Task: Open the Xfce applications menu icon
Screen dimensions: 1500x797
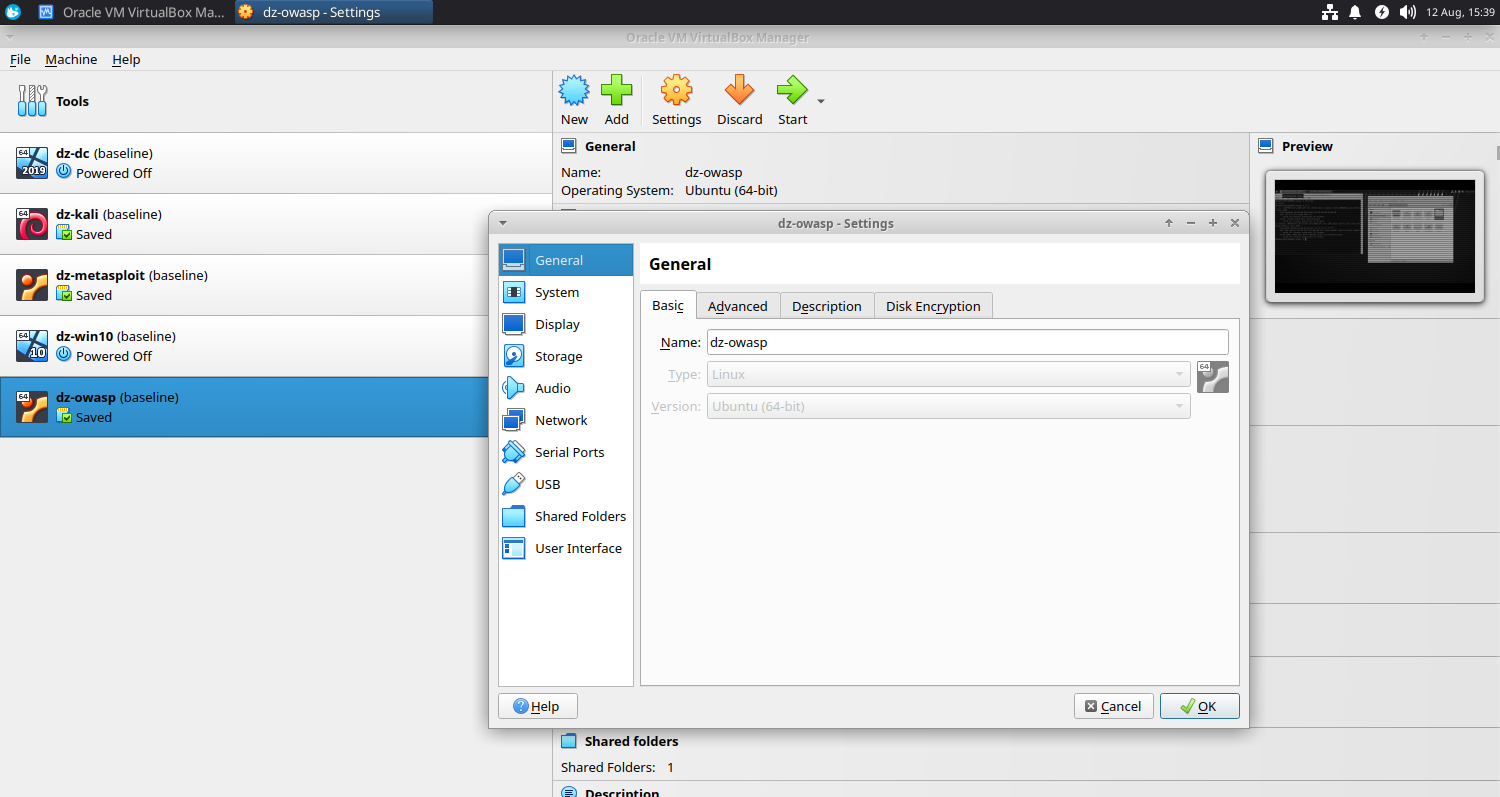Action: 13,12
